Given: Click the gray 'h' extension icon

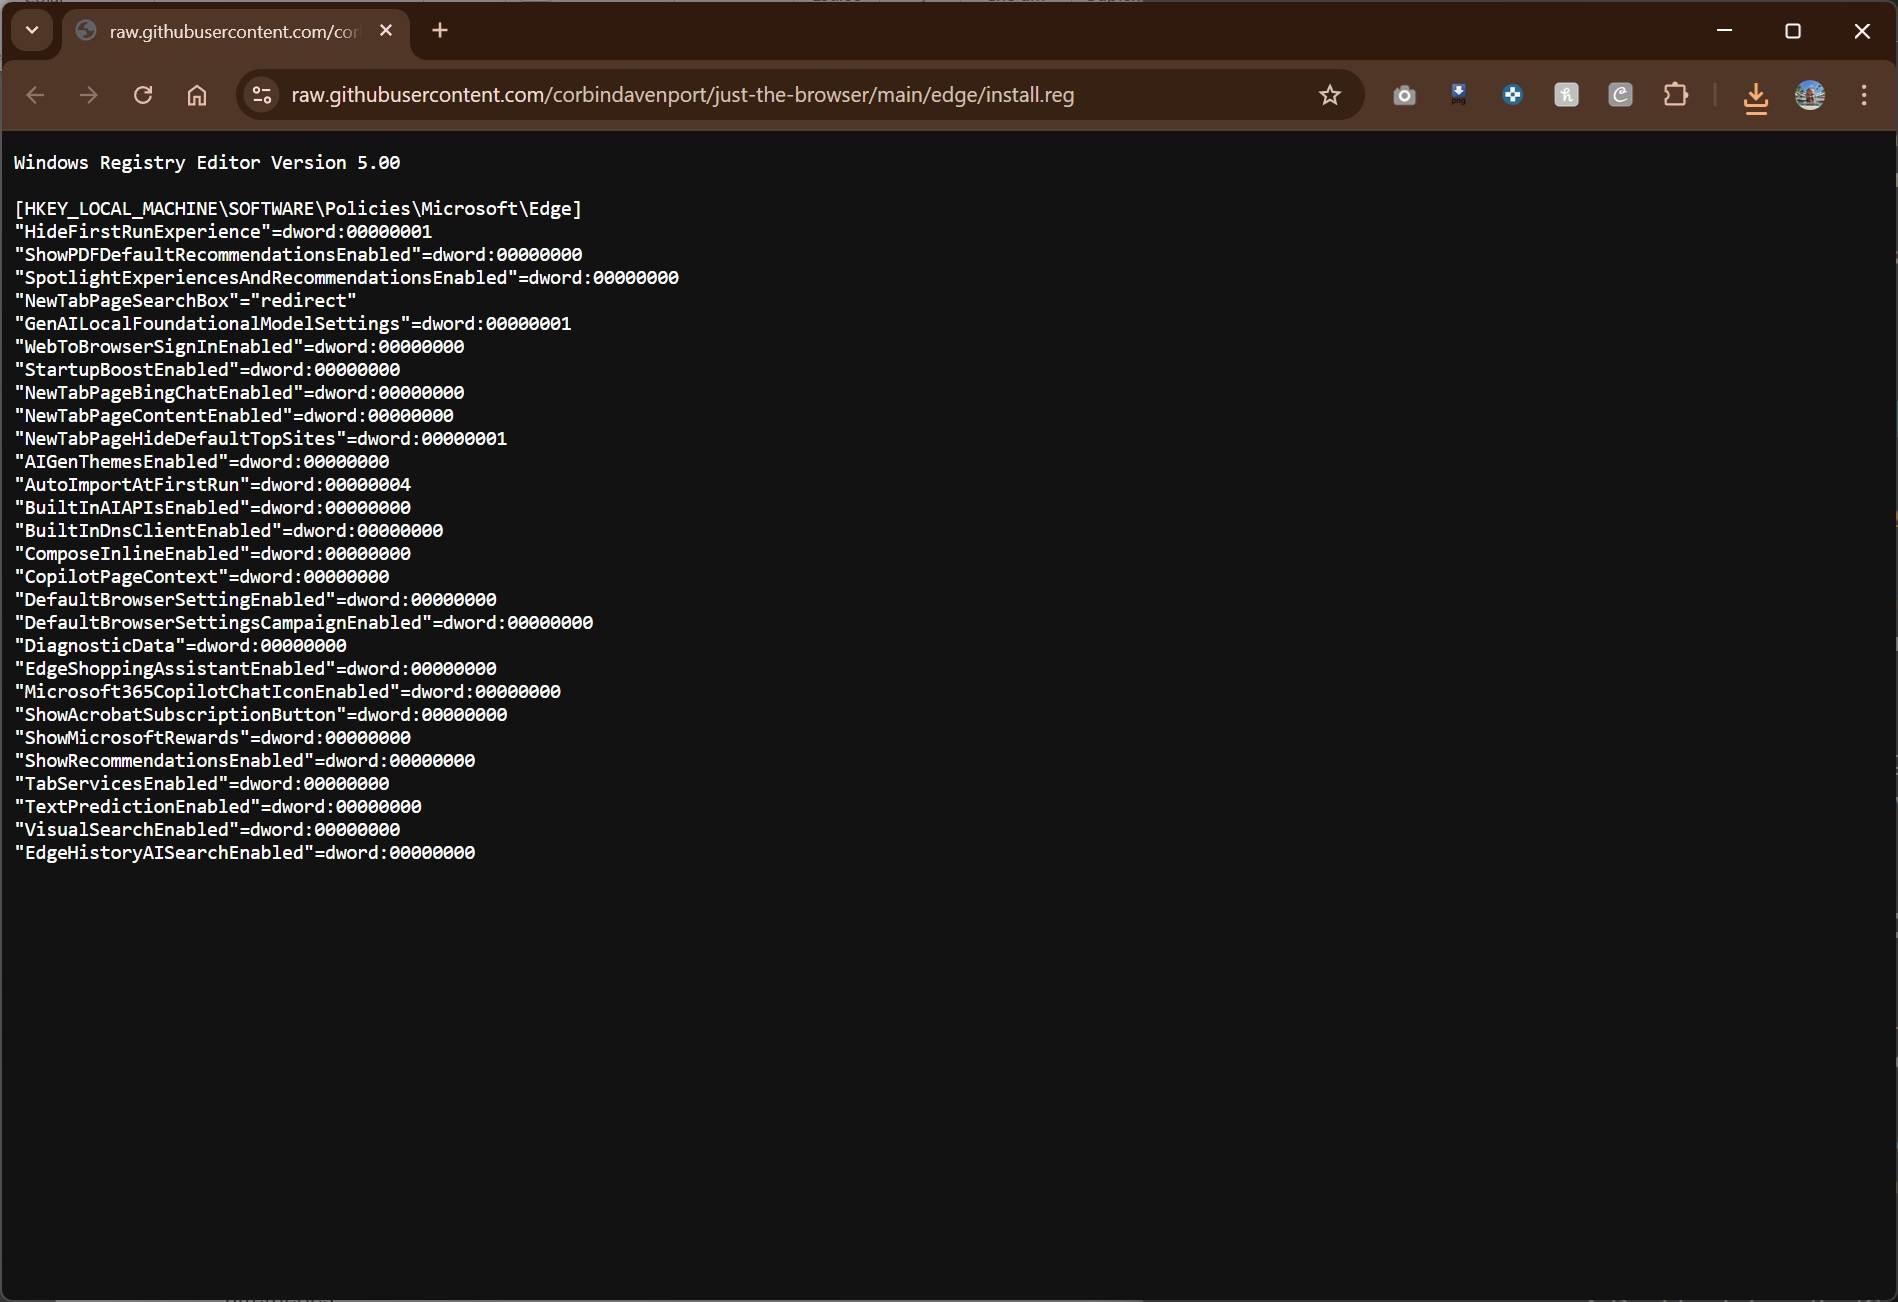Looking at the screenshot, I should tap(1566, 95).
